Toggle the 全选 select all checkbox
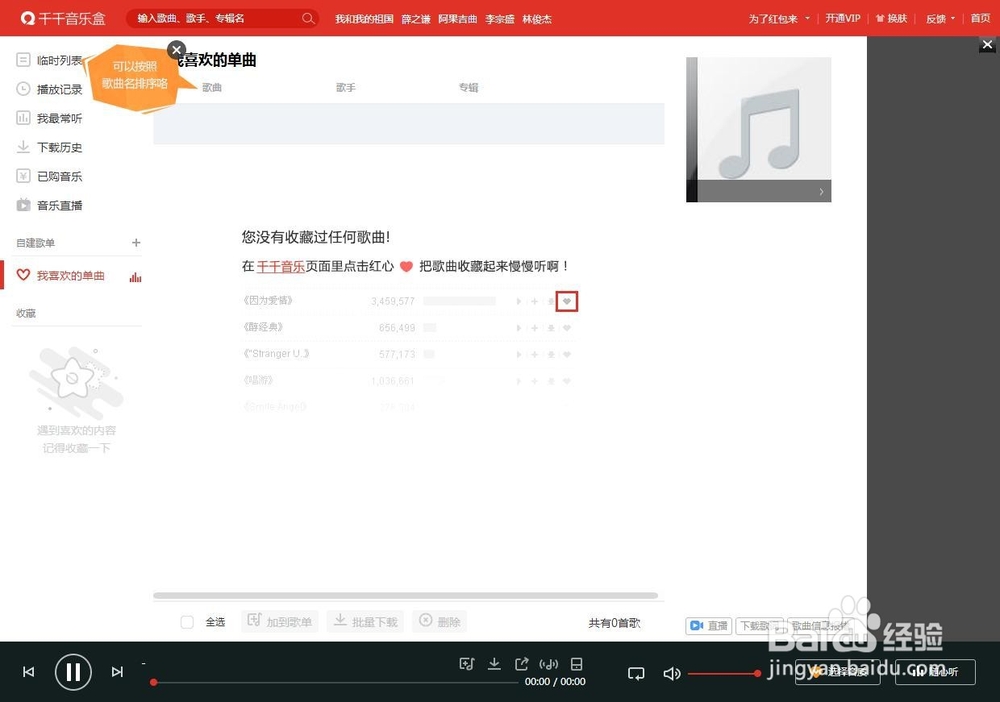This screenshot has width=1000, height=702. [x=187, y=621]
